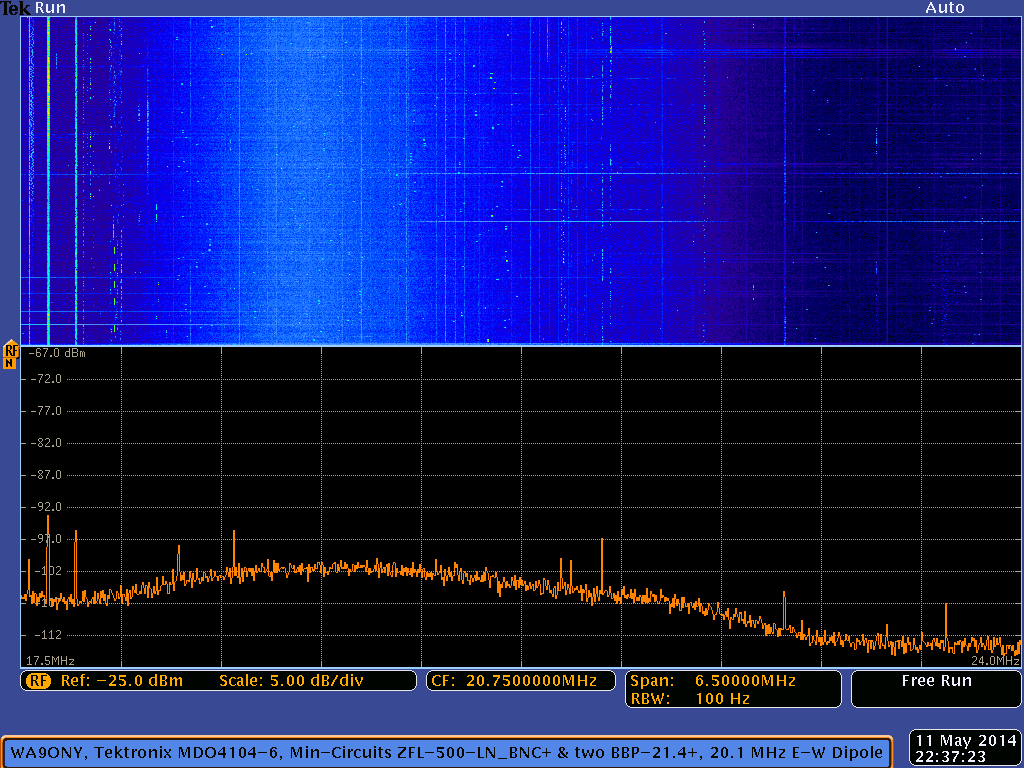1024x768 pixels.
Task: Click the 22:37:23 time display
Action: 951,758
